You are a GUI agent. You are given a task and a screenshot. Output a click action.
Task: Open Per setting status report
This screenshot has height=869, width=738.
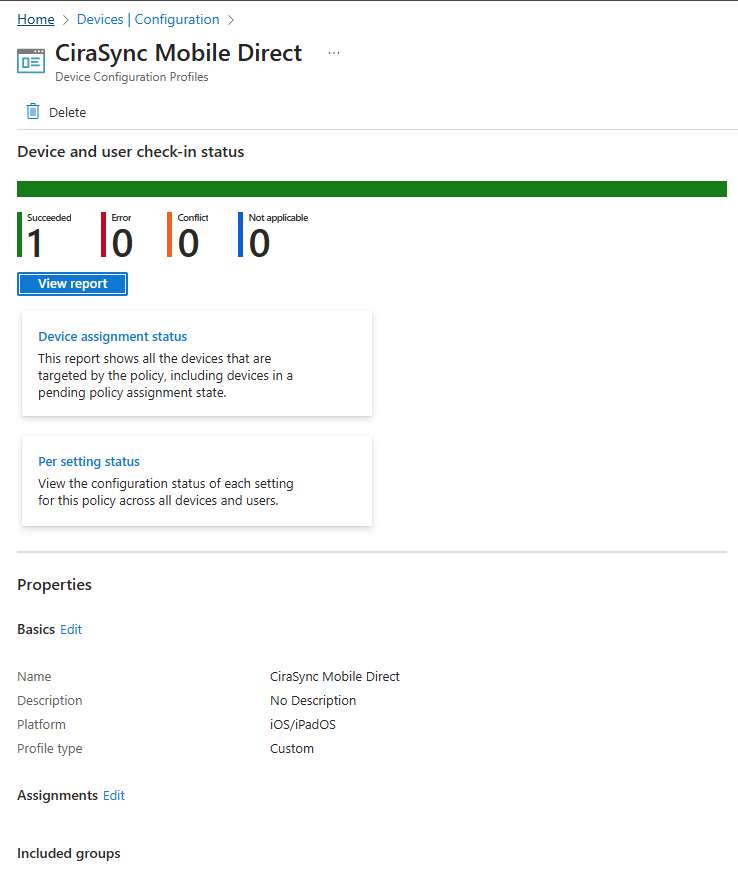point(89,462)
